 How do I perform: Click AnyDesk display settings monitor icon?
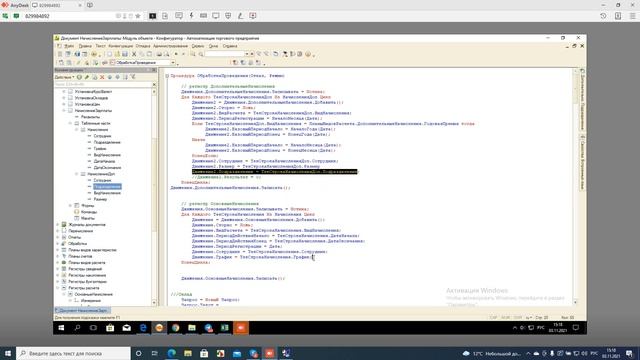pos(216,16)
